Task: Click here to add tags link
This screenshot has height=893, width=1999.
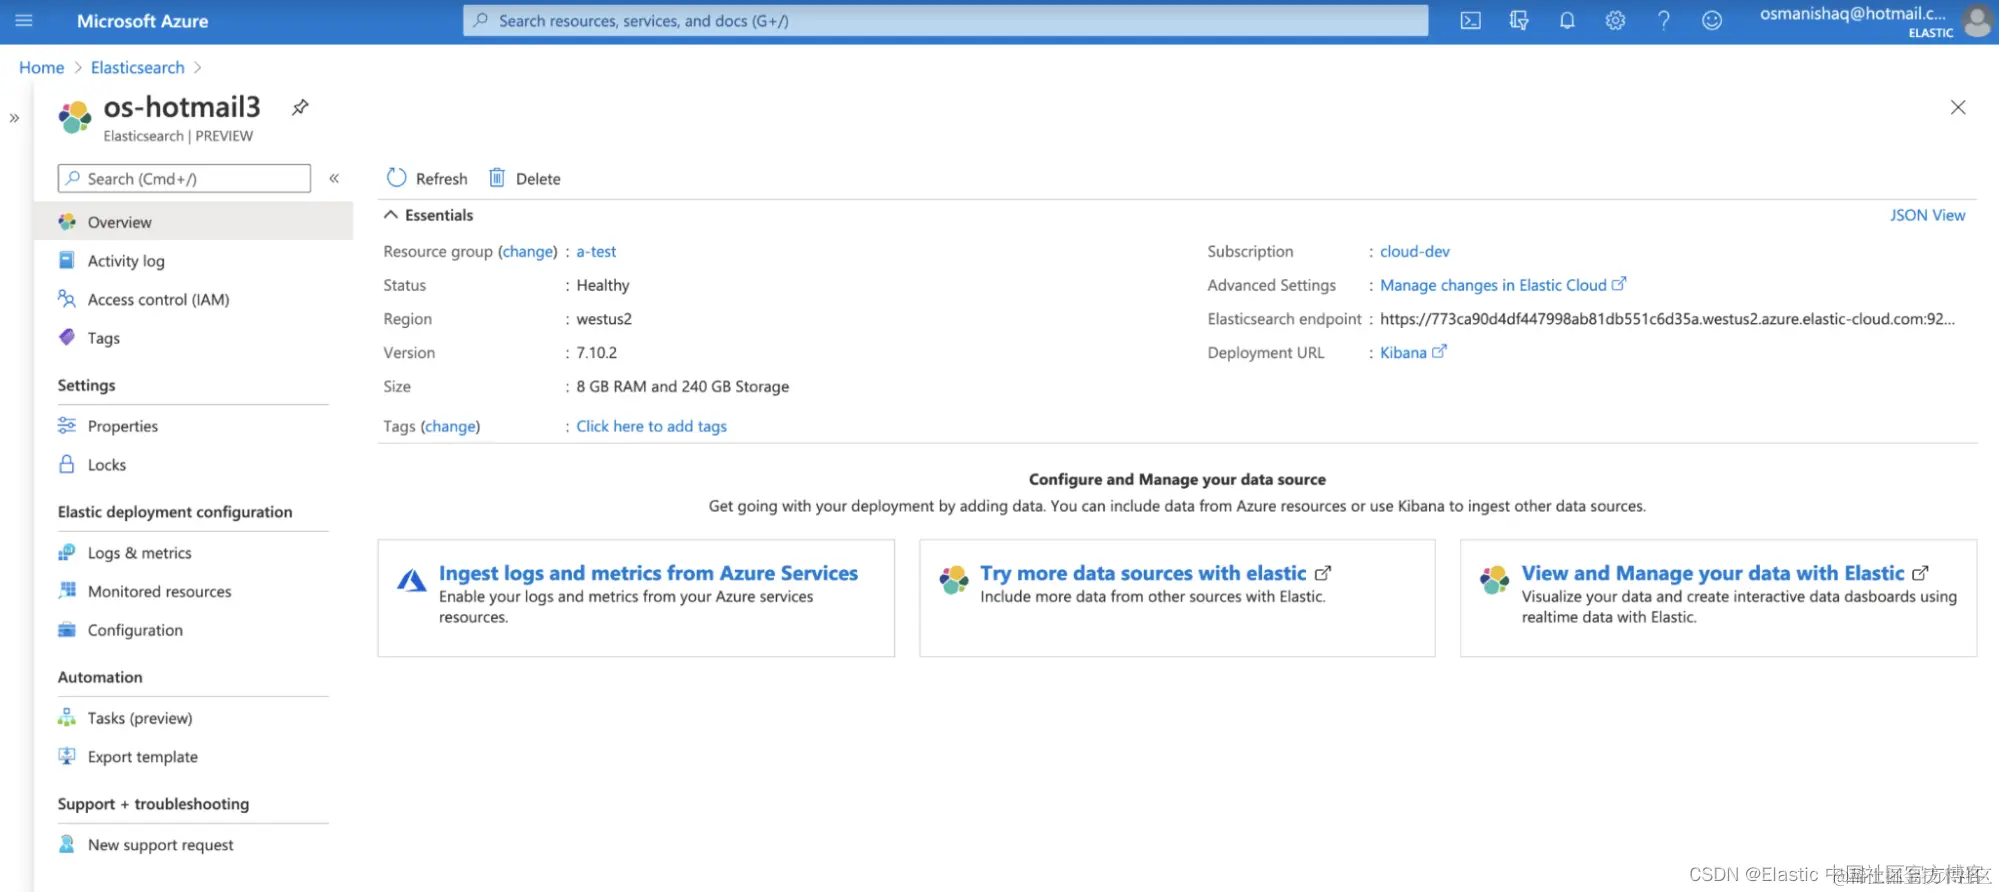Action: 651,427
